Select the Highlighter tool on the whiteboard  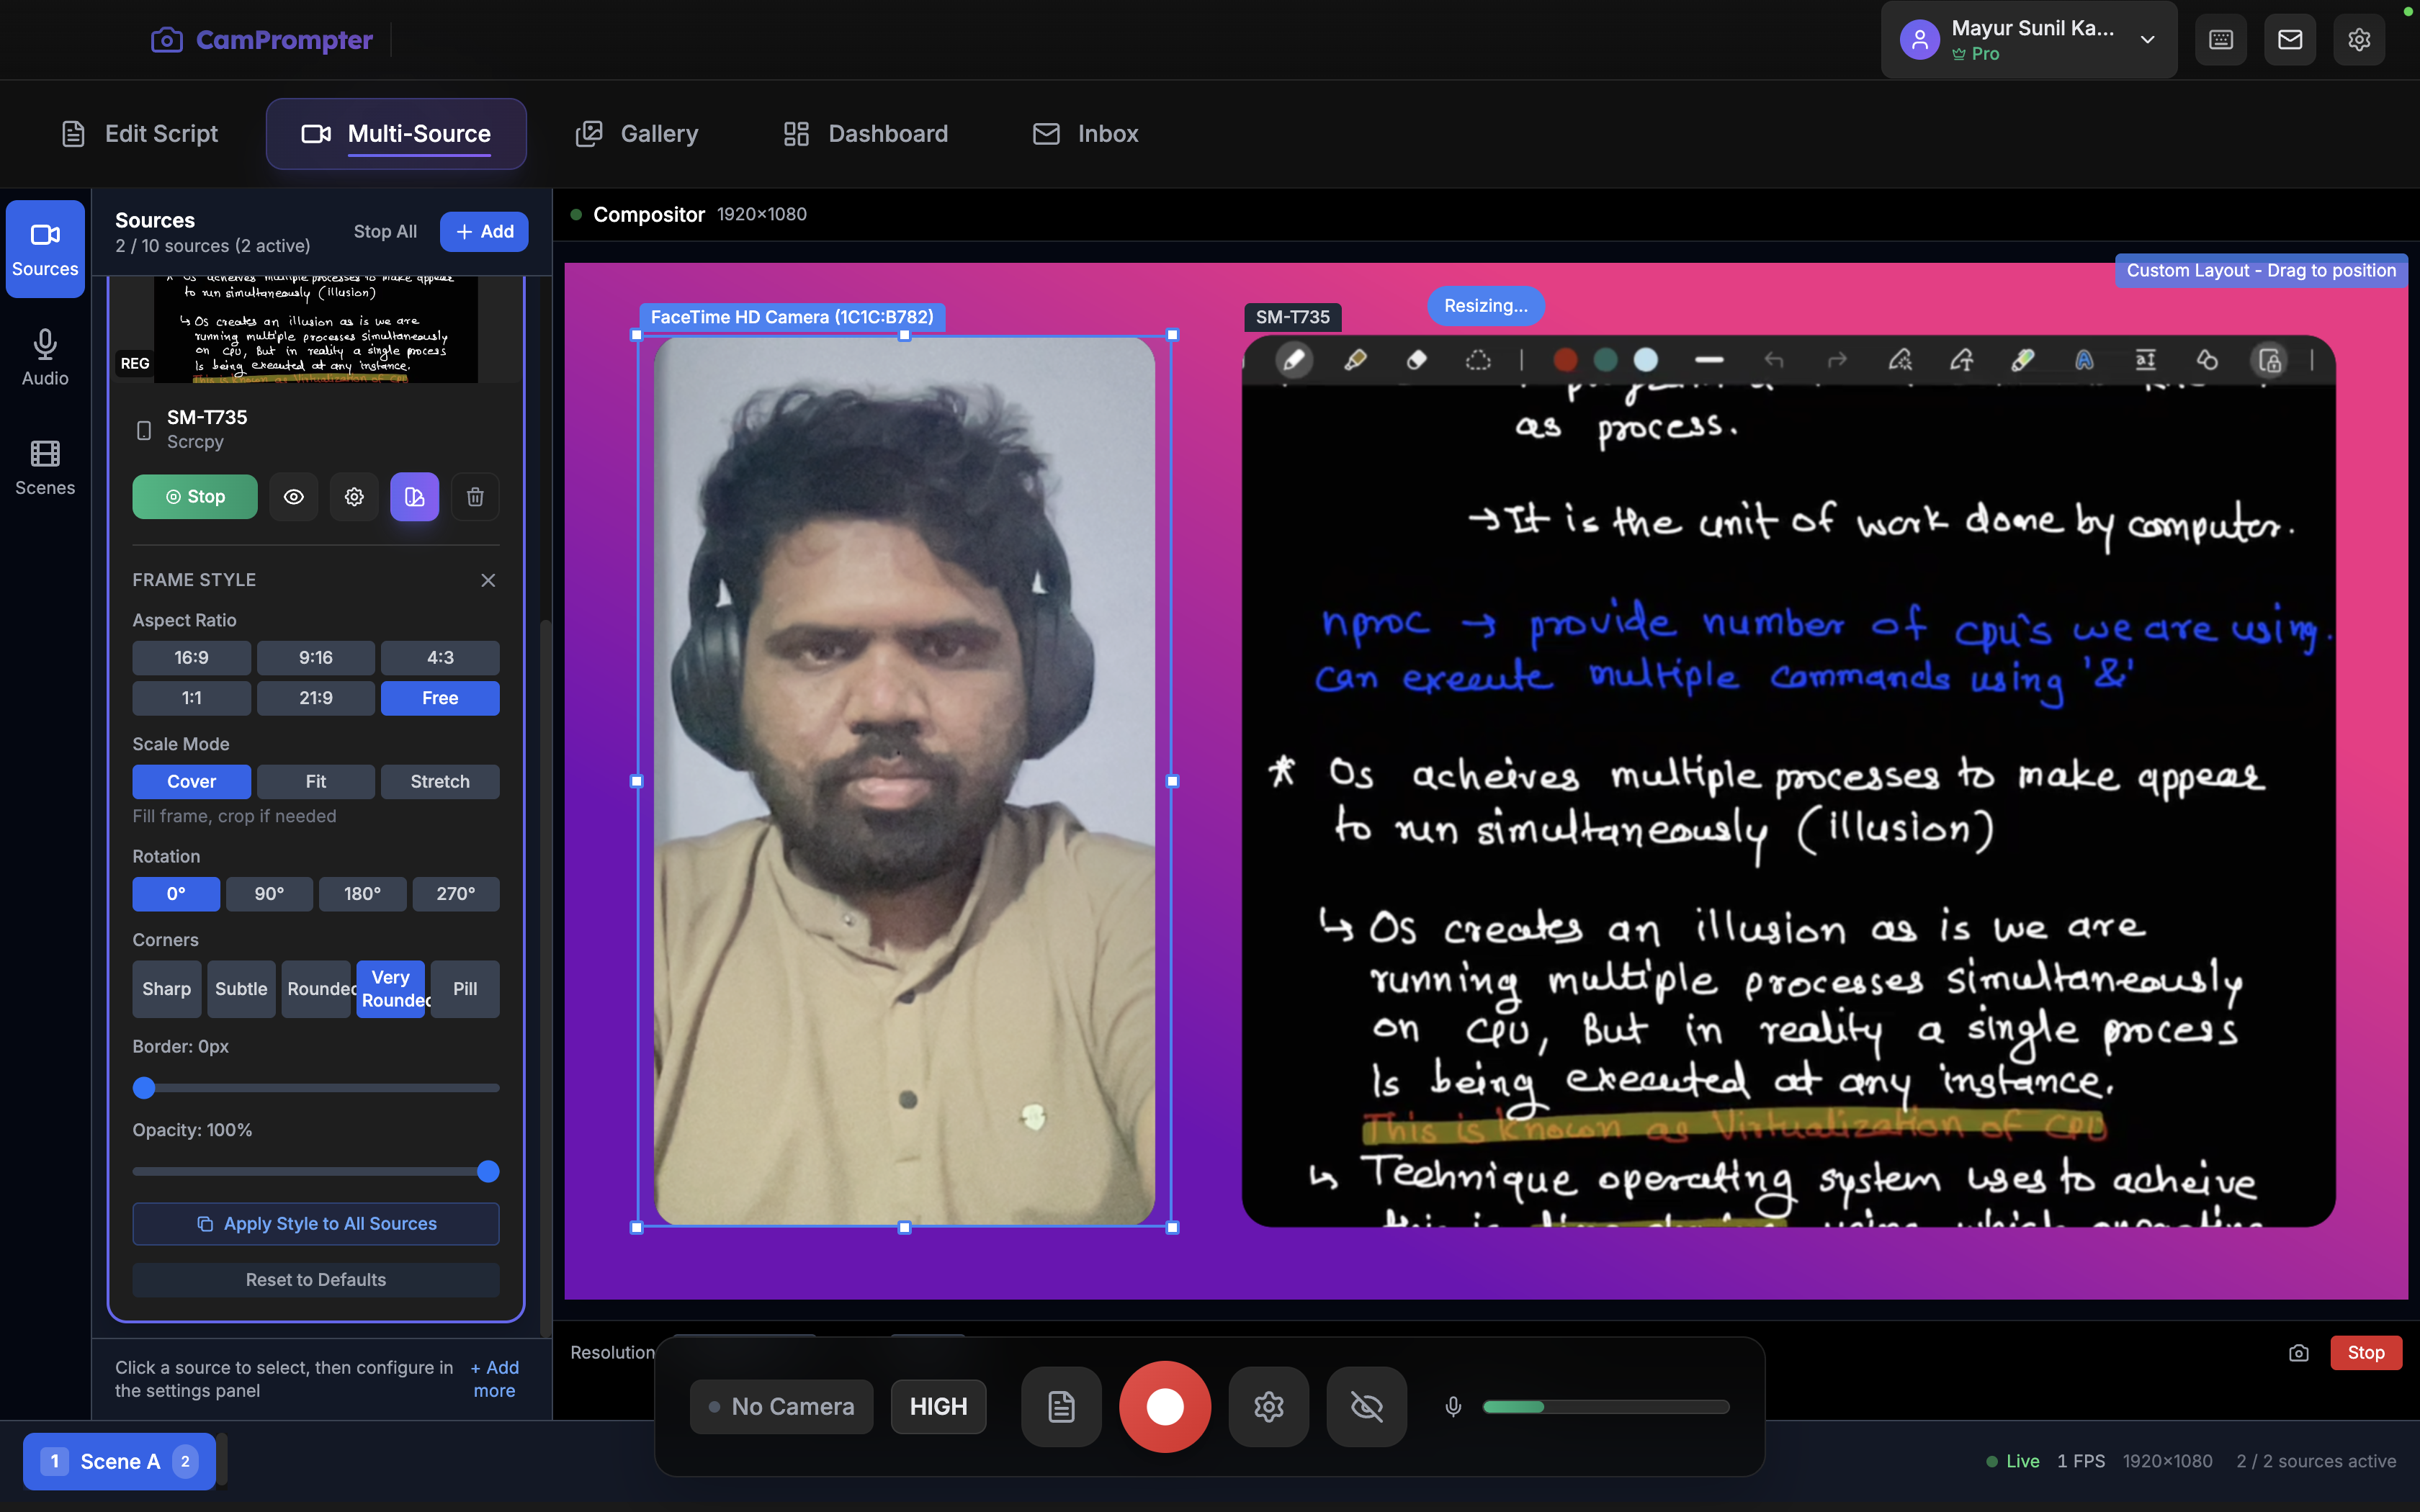1356,360
